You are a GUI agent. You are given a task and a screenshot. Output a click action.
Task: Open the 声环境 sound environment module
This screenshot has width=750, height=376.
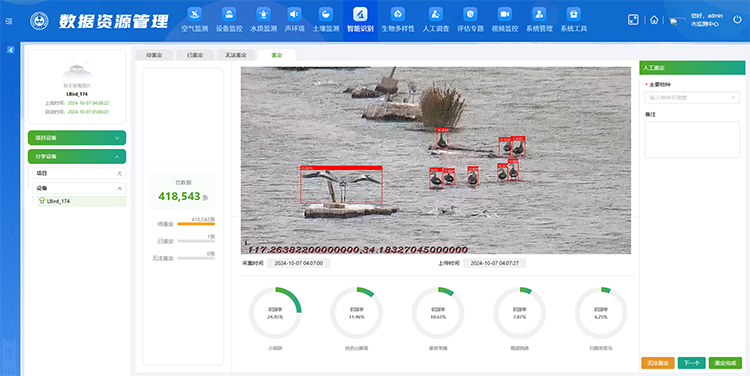[295, 20]
